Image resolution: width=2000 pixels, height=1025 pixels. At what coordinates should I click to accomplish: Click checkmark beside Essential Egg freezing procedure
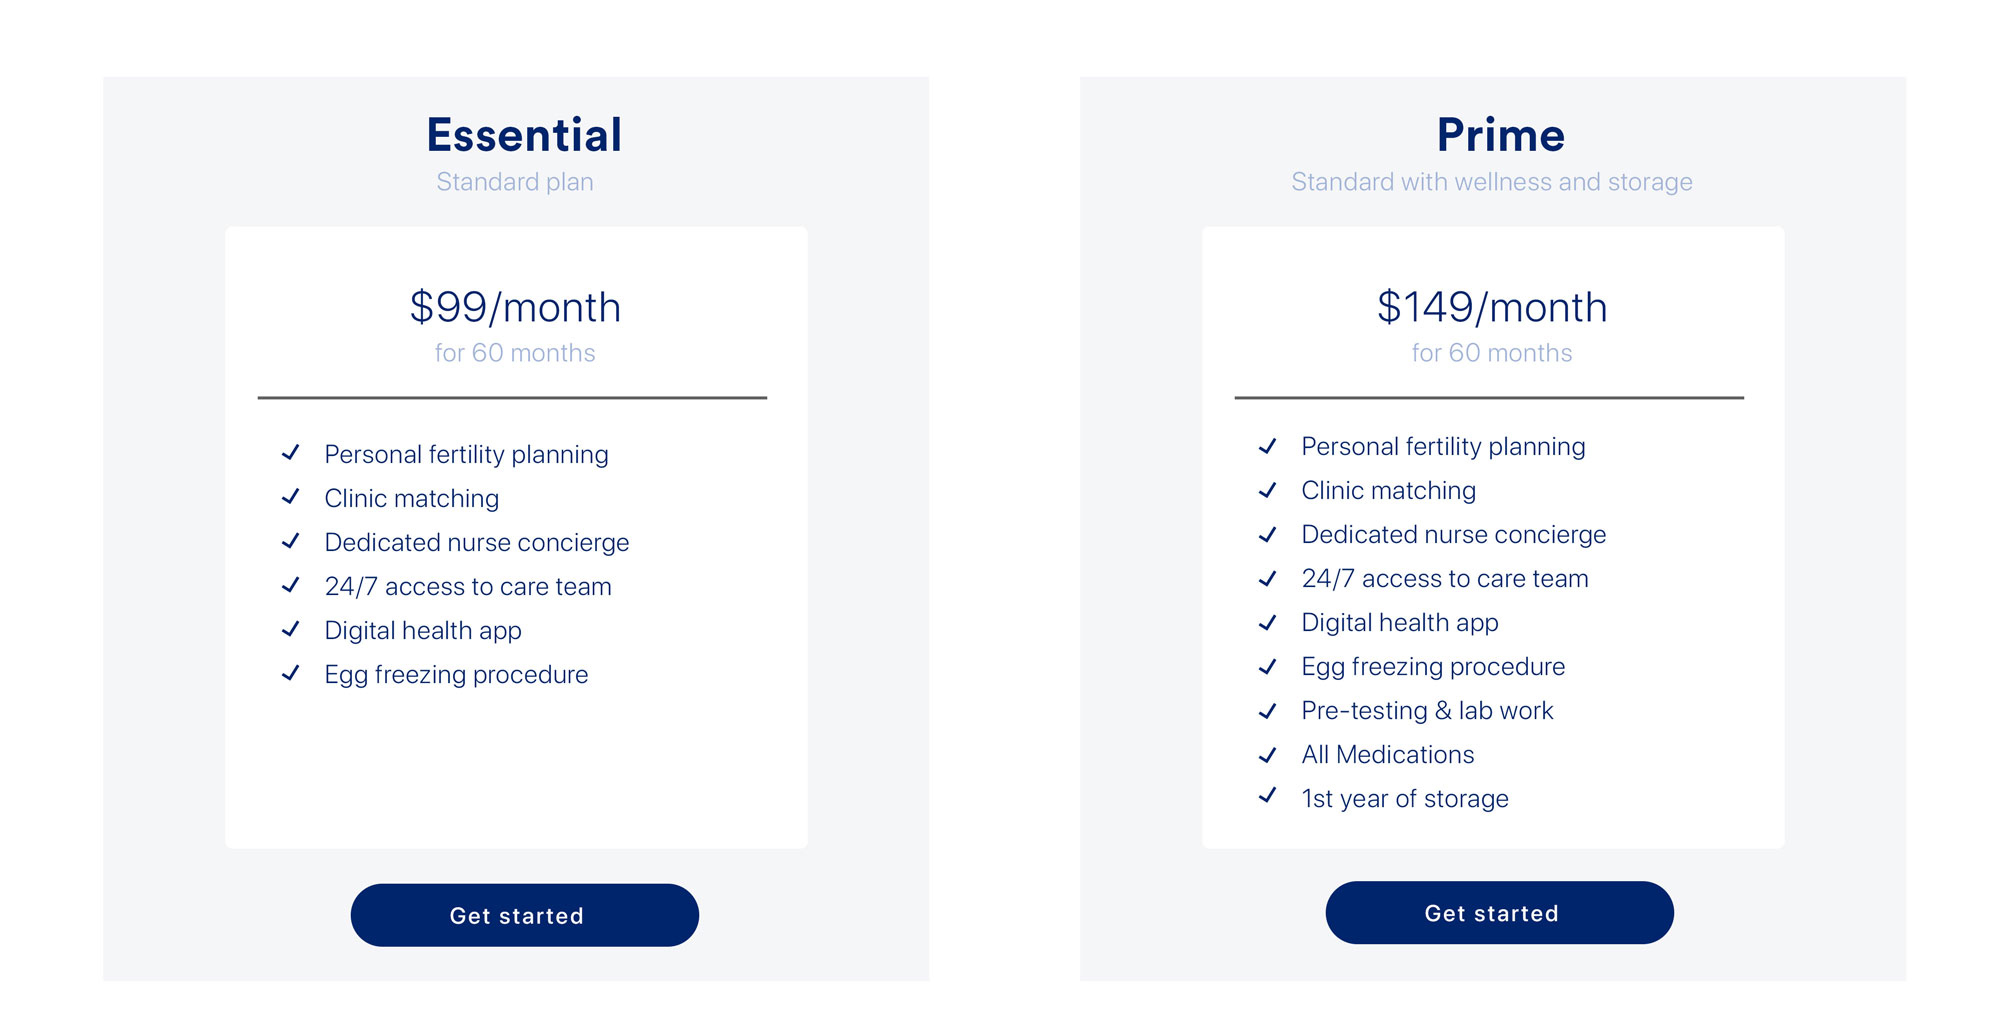pos(291,673)
